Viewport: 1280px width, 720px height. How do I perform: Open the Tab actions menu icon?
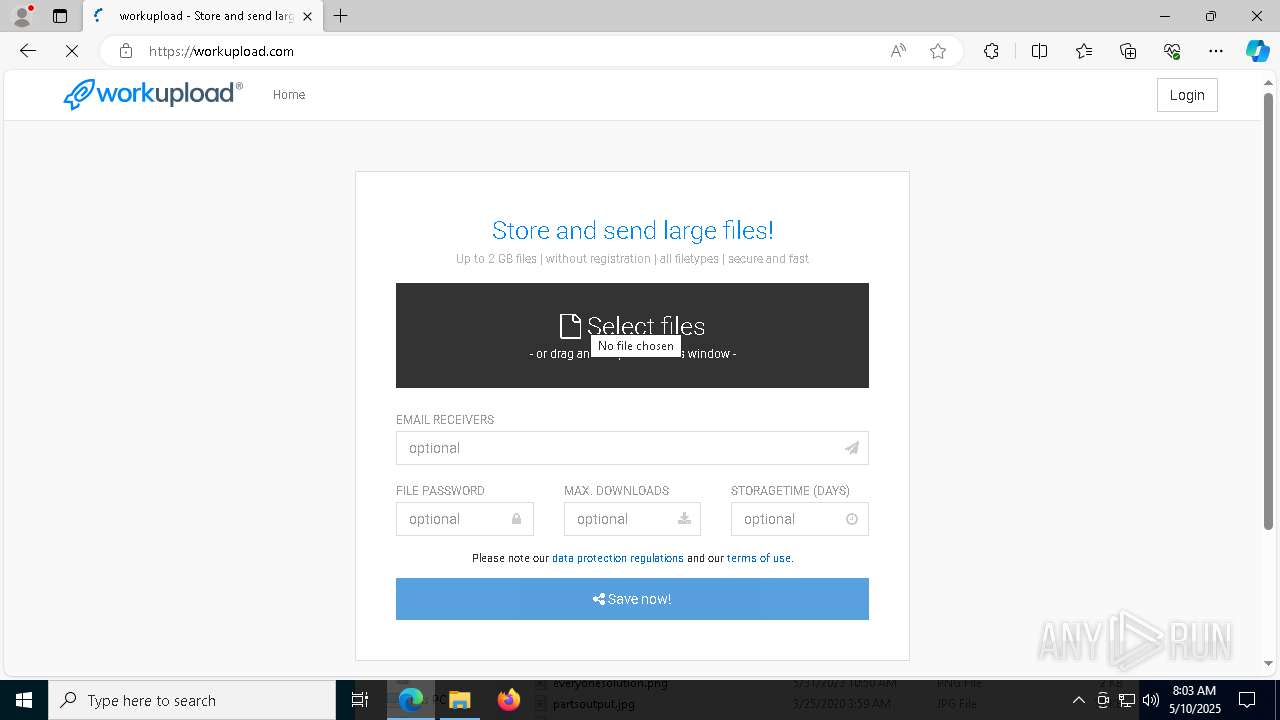(x=60, y=16)
